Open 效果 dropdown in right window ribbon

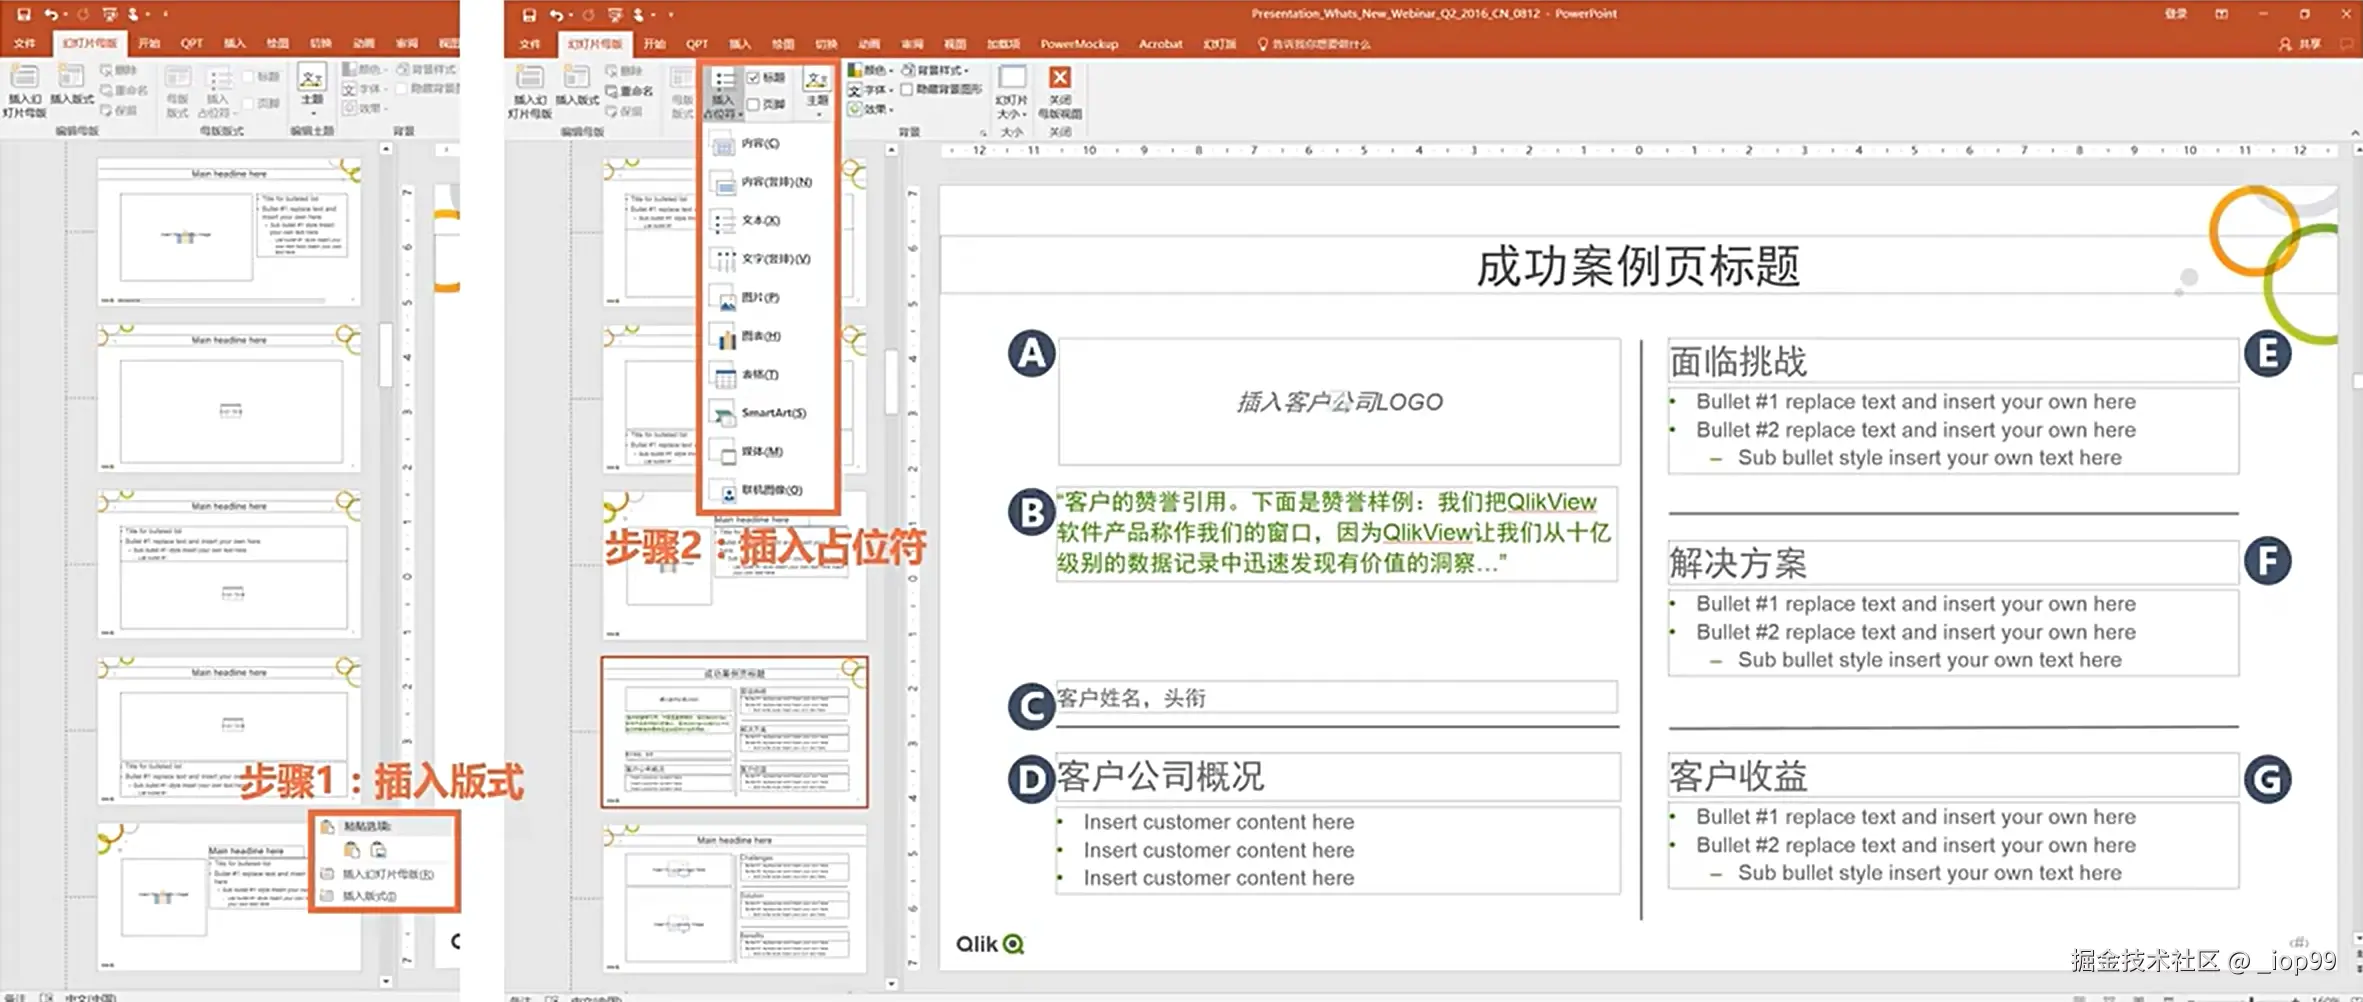pos(870,109)
